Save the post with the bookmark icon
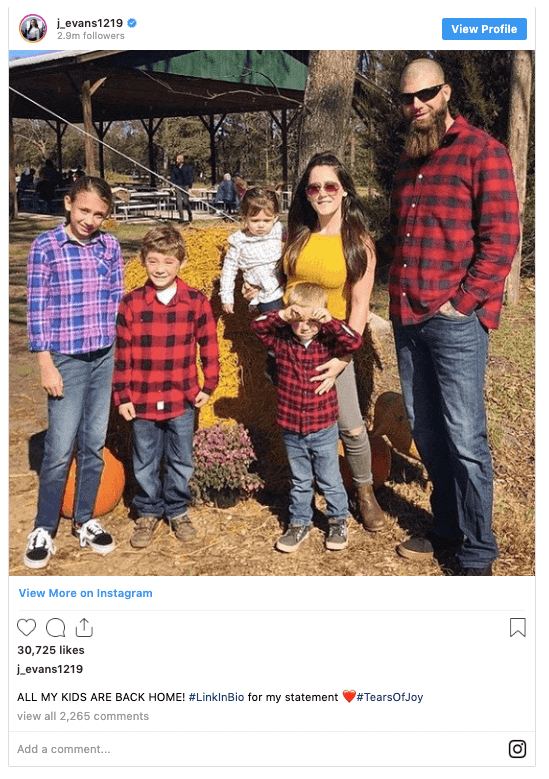The width and height of the screenshot is (549, 779). [517, 627]
